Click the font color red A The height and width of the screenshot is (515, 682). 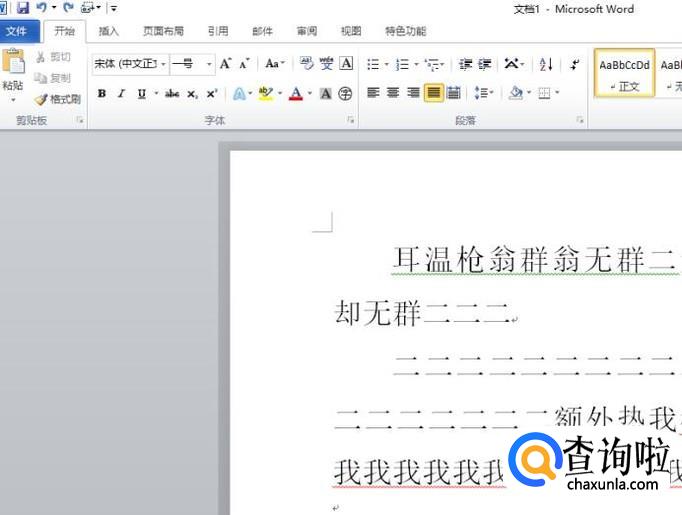[x=296, y=94]
